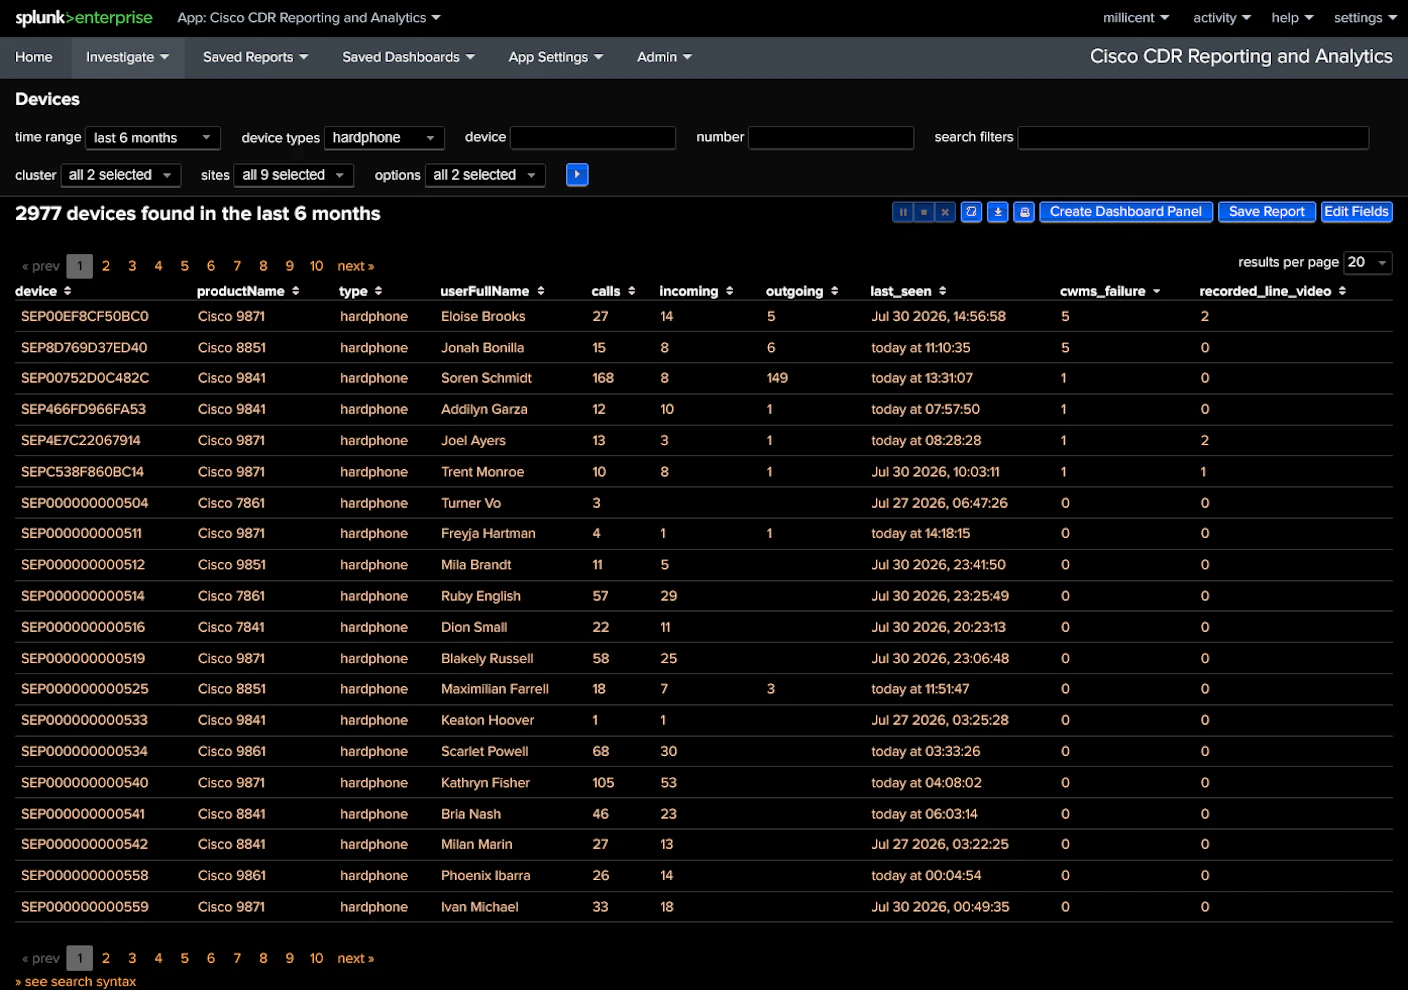
Task: Go to page 2 in top pagination
Action: click(x=106, y=266)
